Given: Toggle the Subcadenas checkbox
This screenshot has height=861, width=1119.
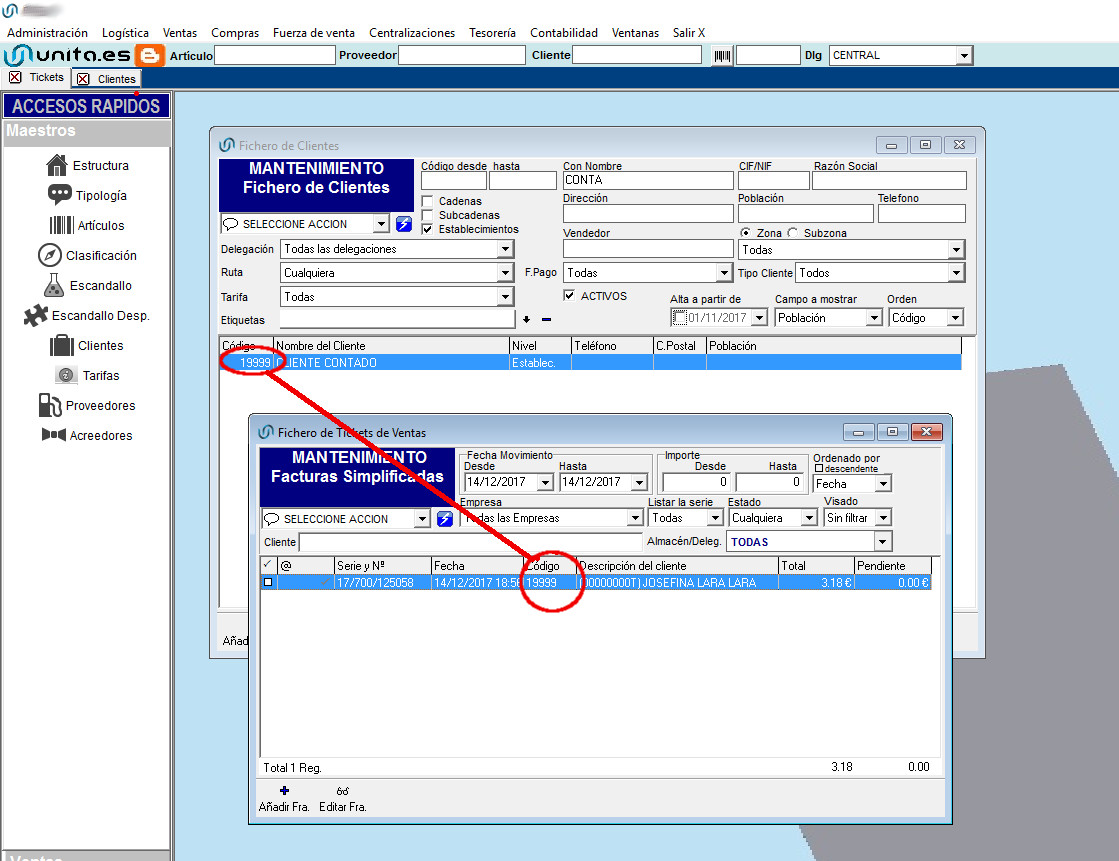Looking at the screenshot, I should click(x=427, y=215).
